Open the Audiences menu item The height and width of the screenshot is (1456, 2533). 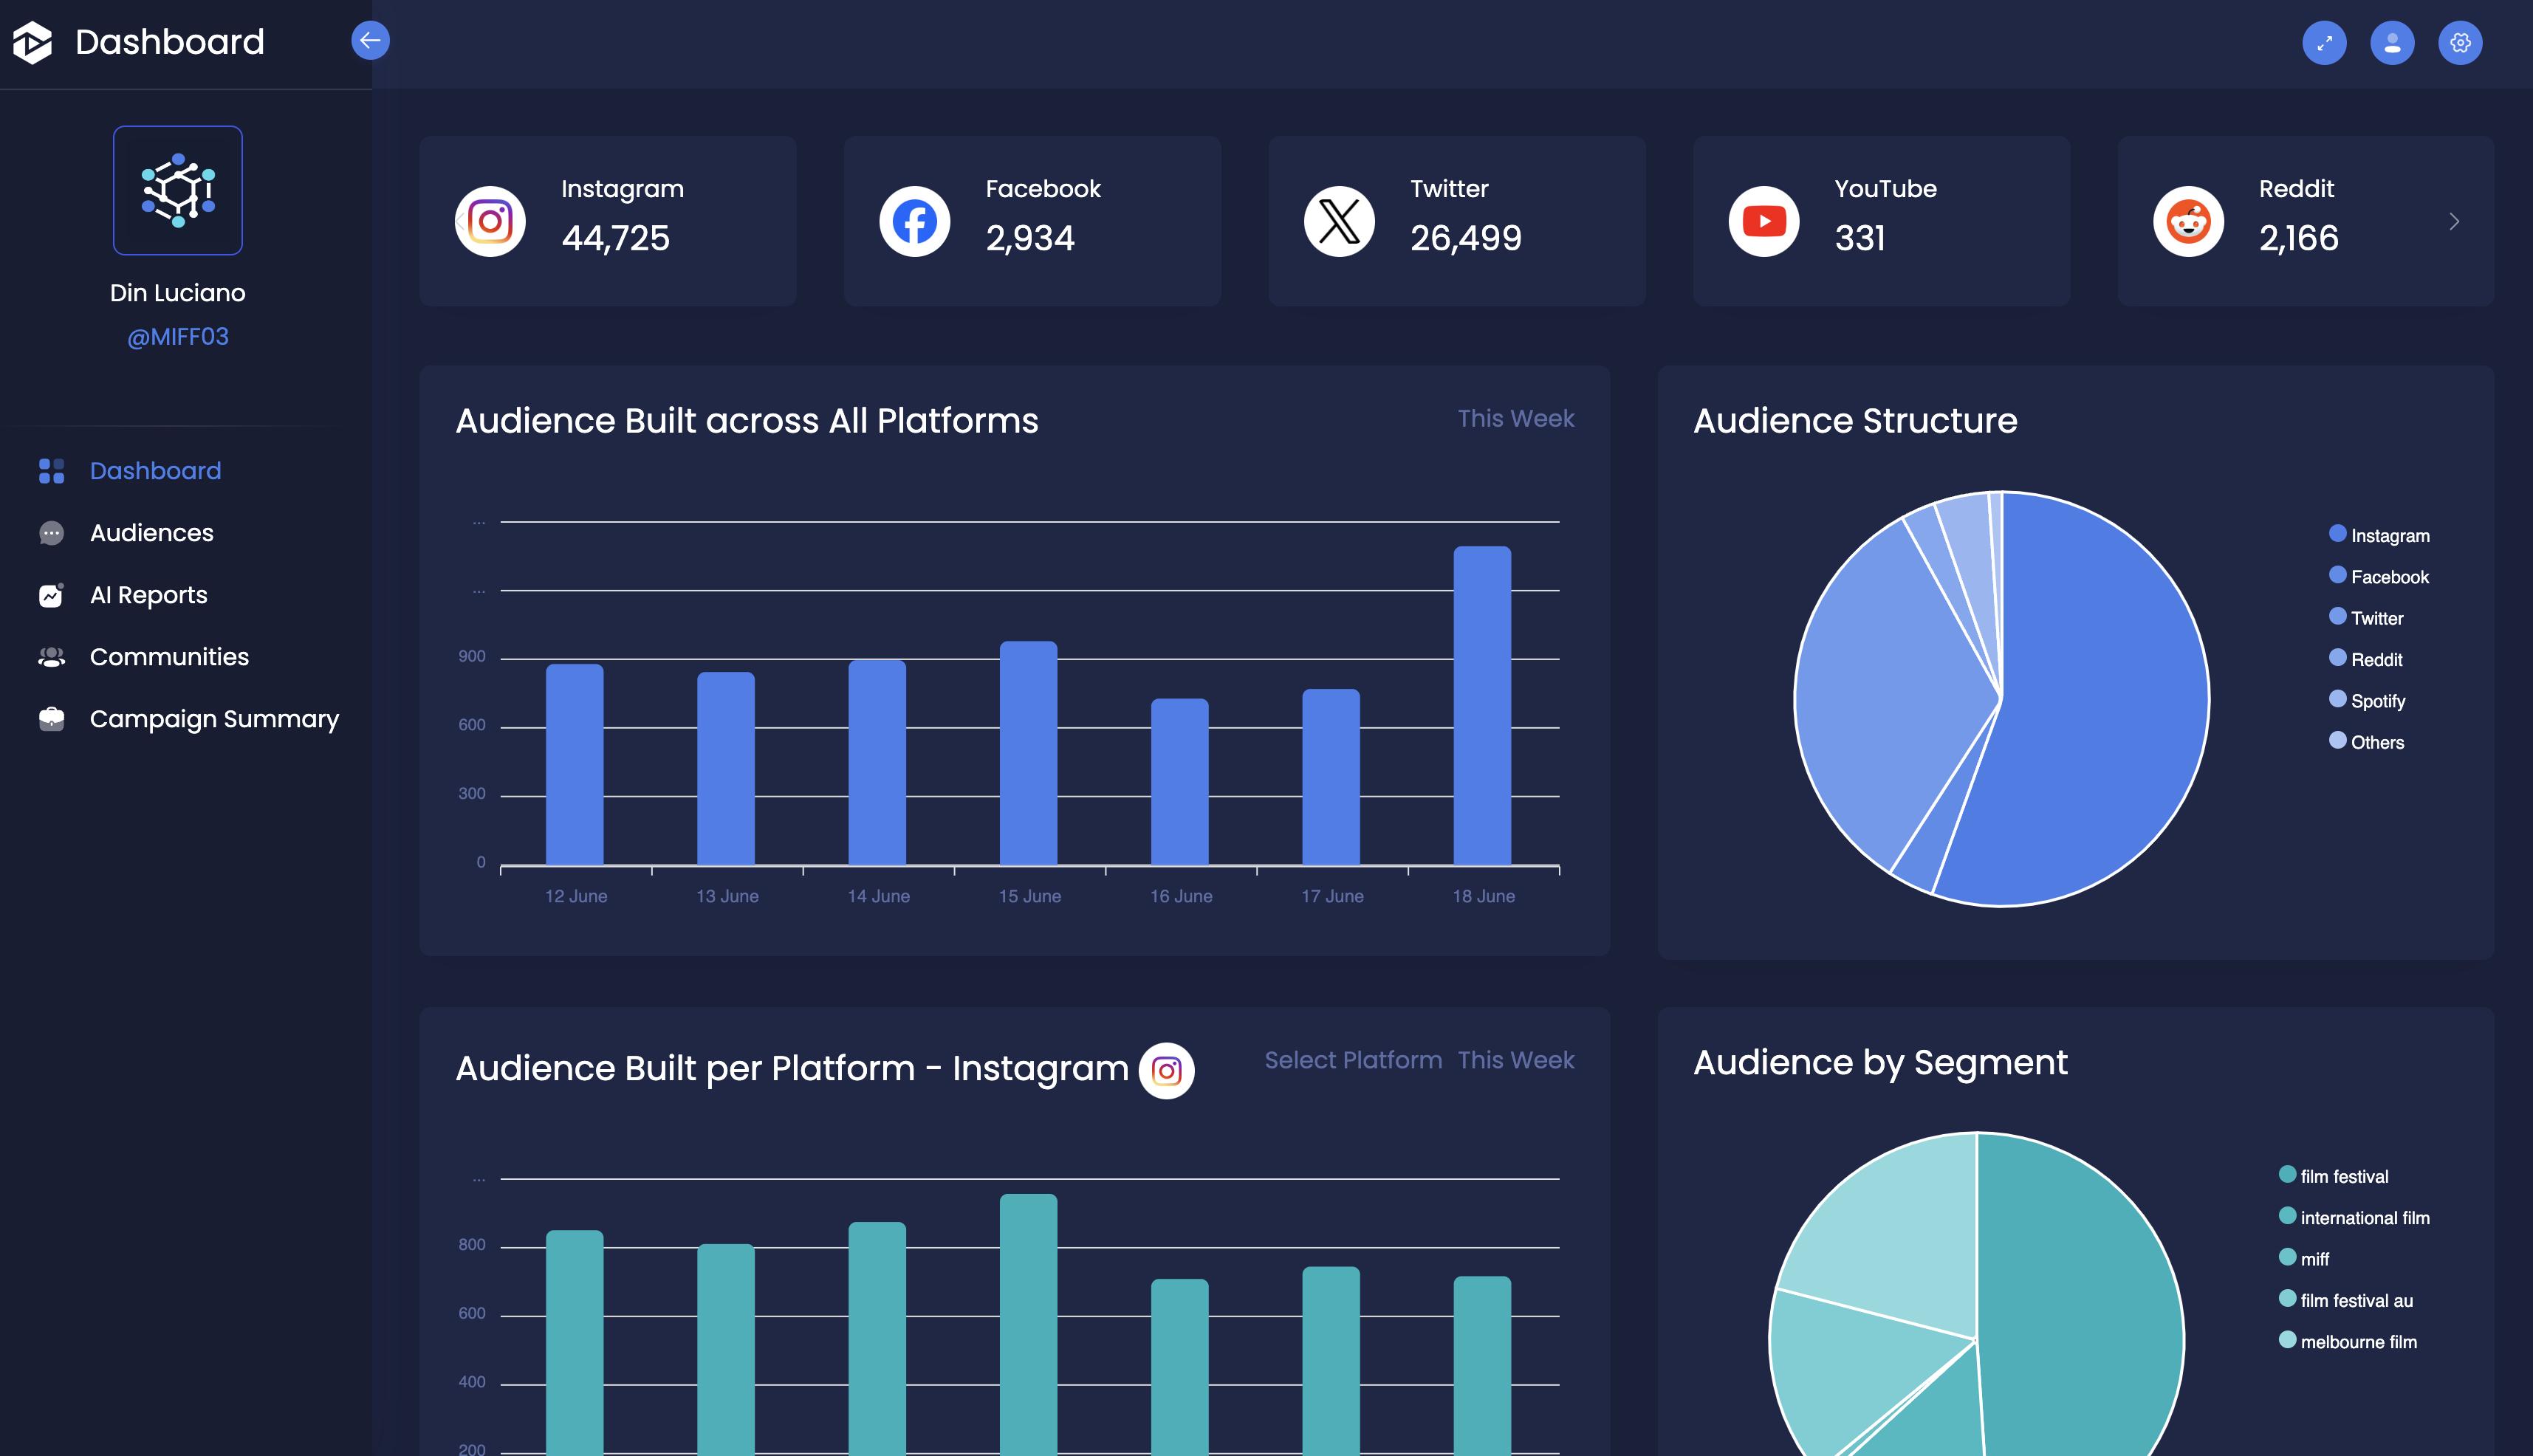coord(151,533)
